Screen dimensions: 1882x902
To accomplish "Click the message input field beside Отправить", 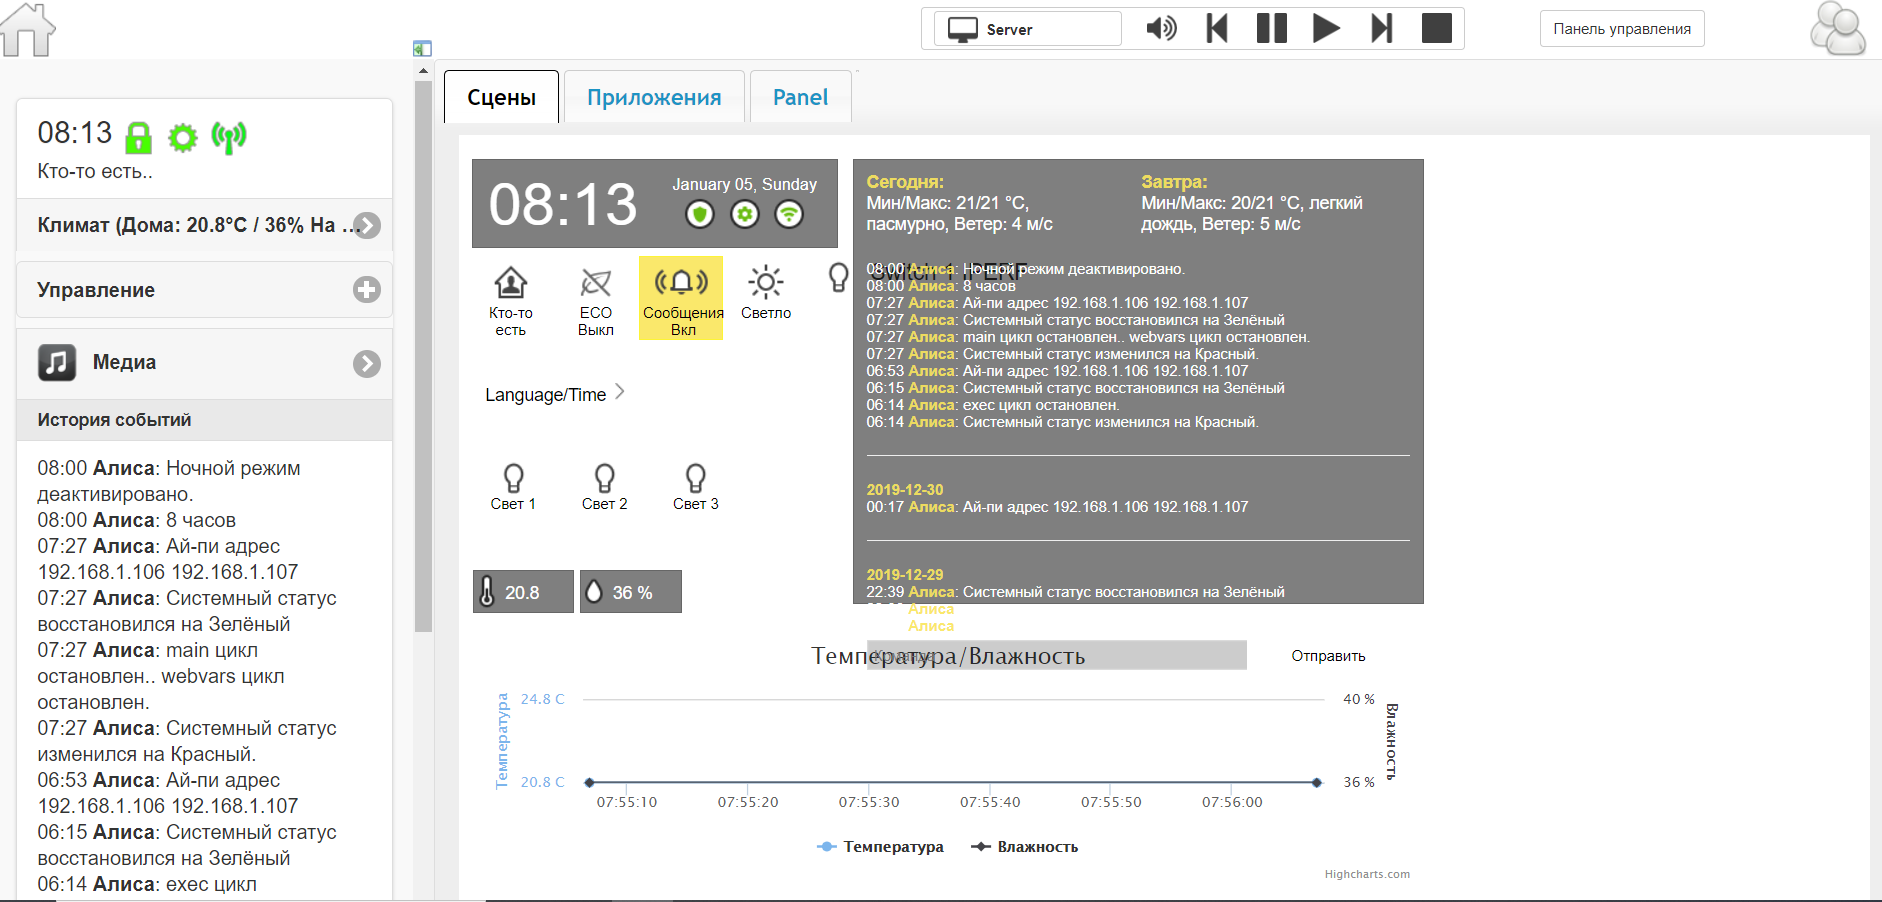I will [x=1055, y=655].
